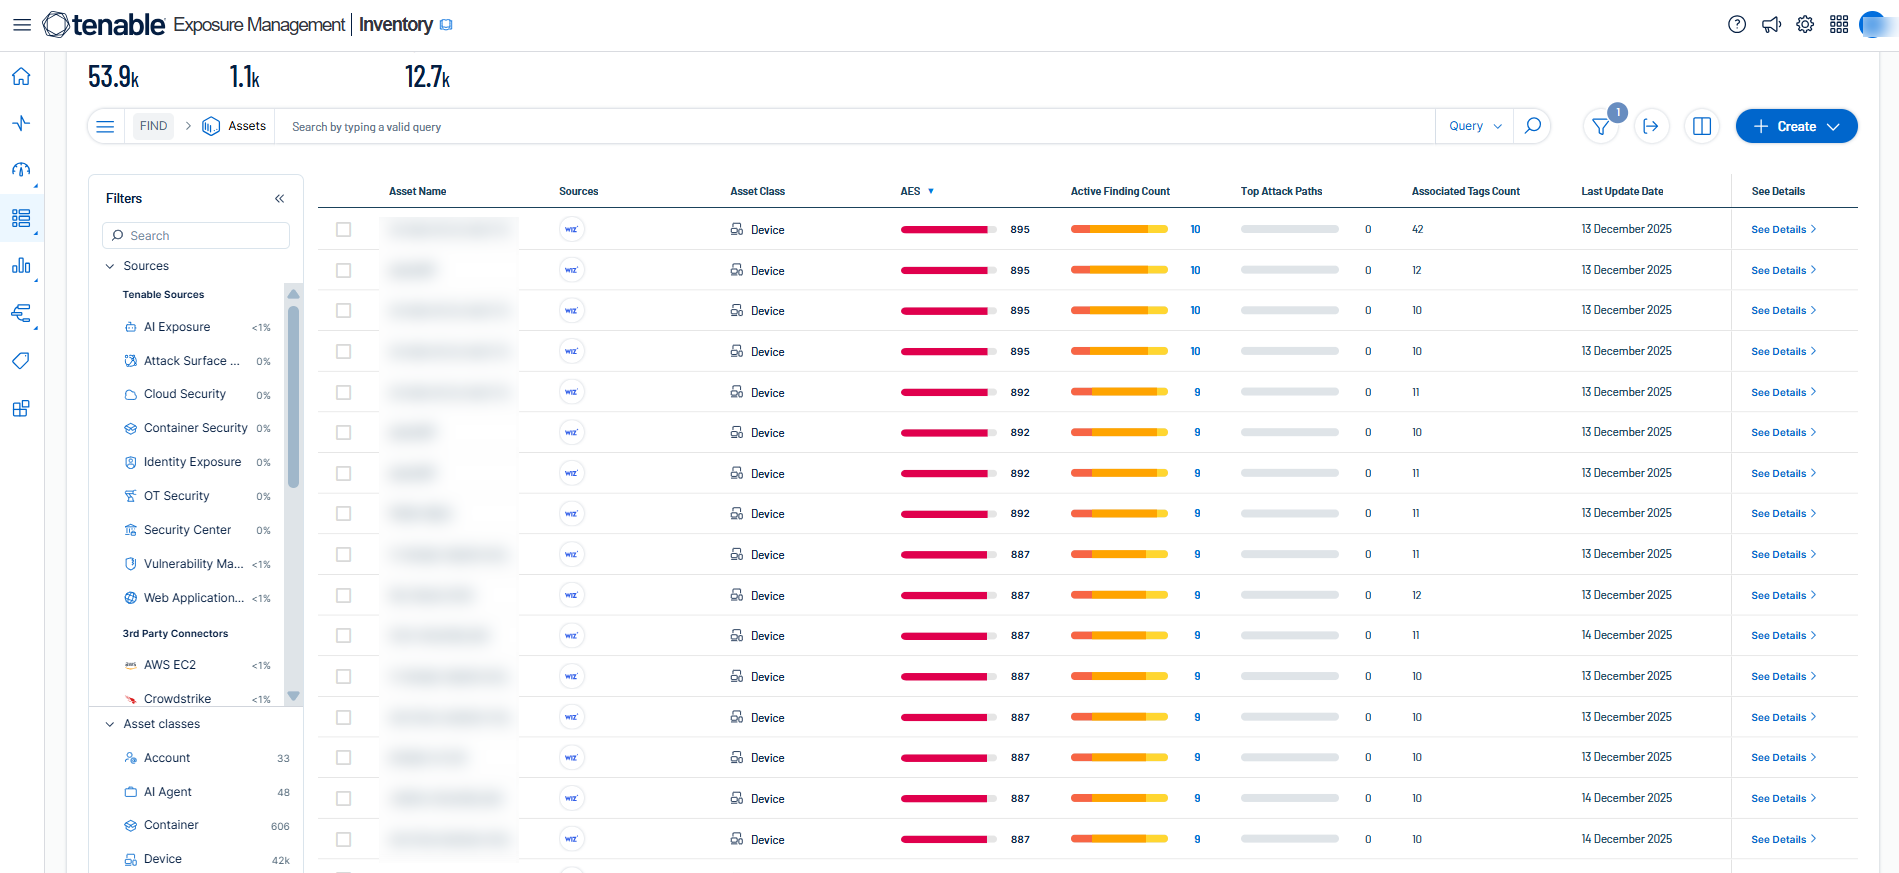The image size is (1899, 873).
Task: Click the export icon beside the filter
Action: pos(1651,126)
